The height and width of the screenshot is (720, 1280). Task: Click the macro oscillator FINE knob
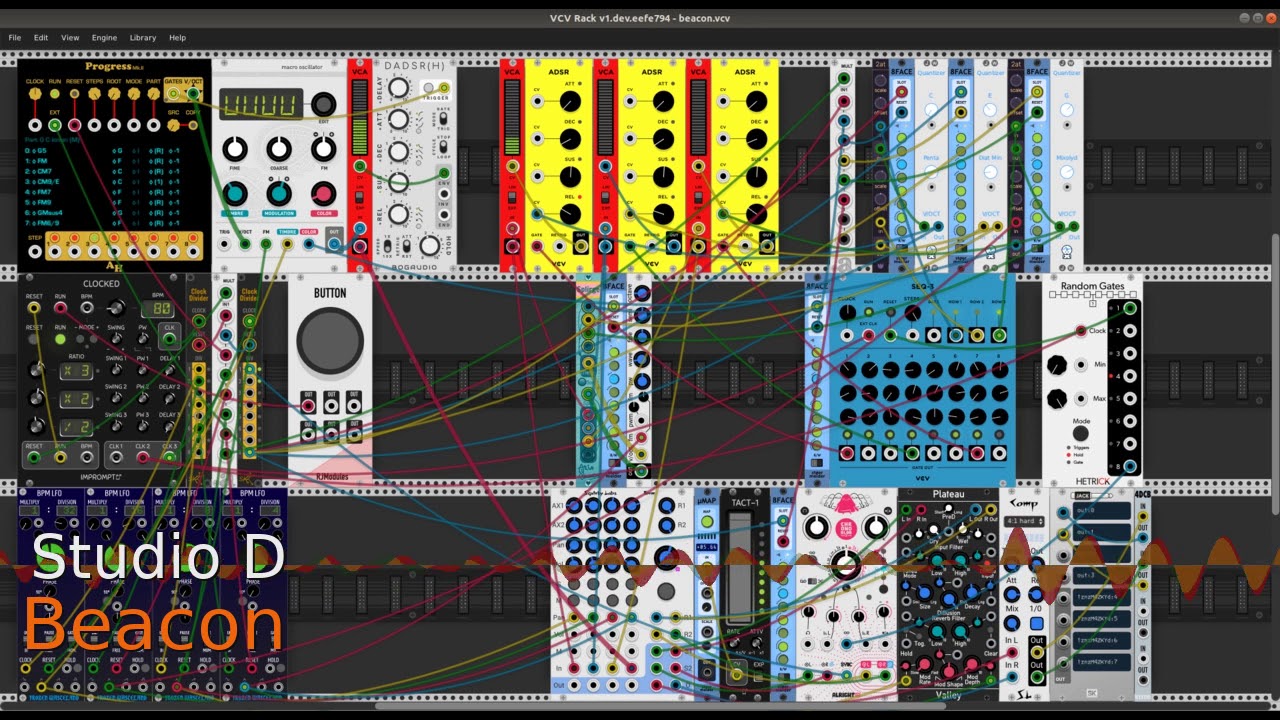(x=235, y=150)
